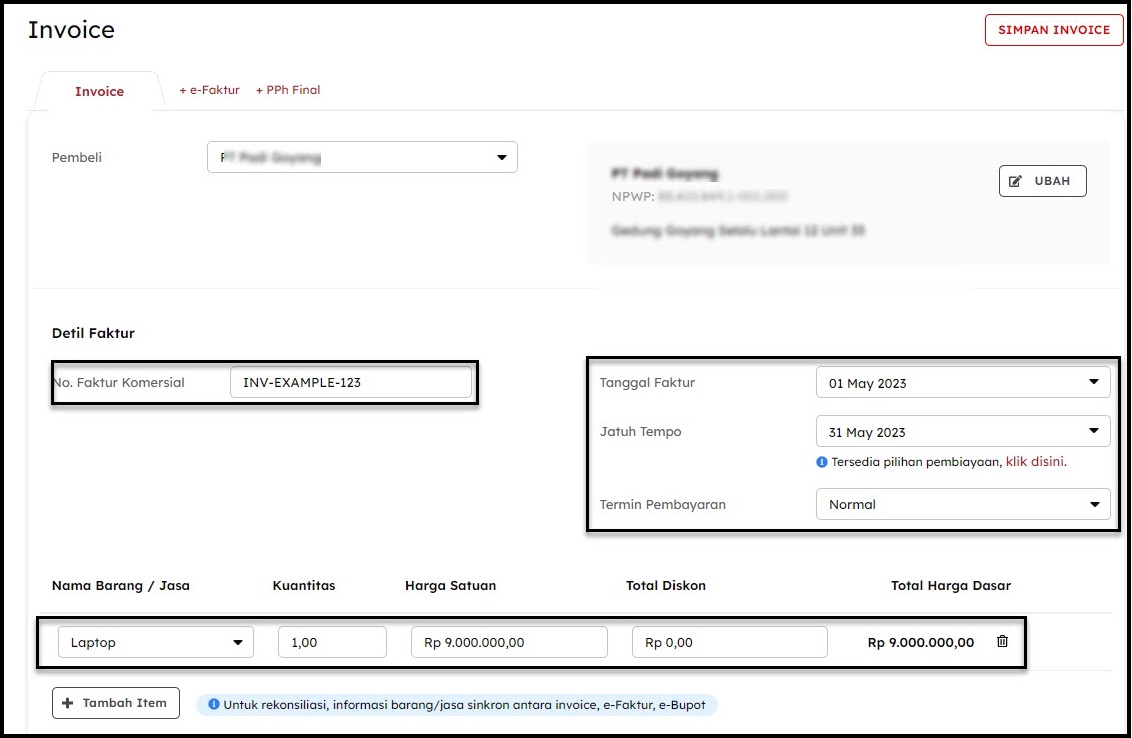Click the Kuantitas field showing 1,00
Screen dimensions: 1132x738
tap(332, 642)
